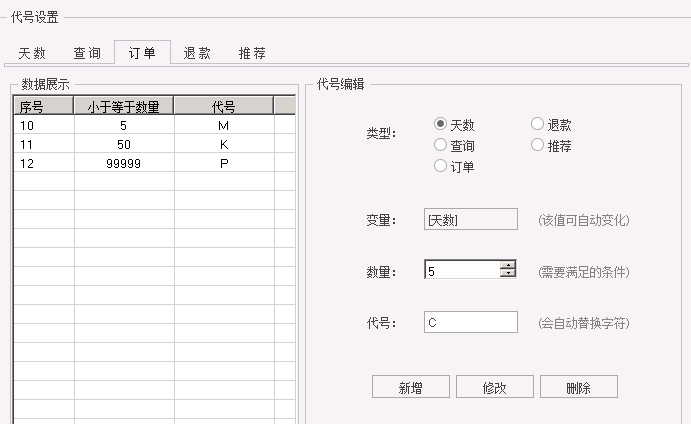691x424 pixels.
Task: Click the hint text (需要满足的条件)
Action: pyautogui.click(x=583, y=272)
